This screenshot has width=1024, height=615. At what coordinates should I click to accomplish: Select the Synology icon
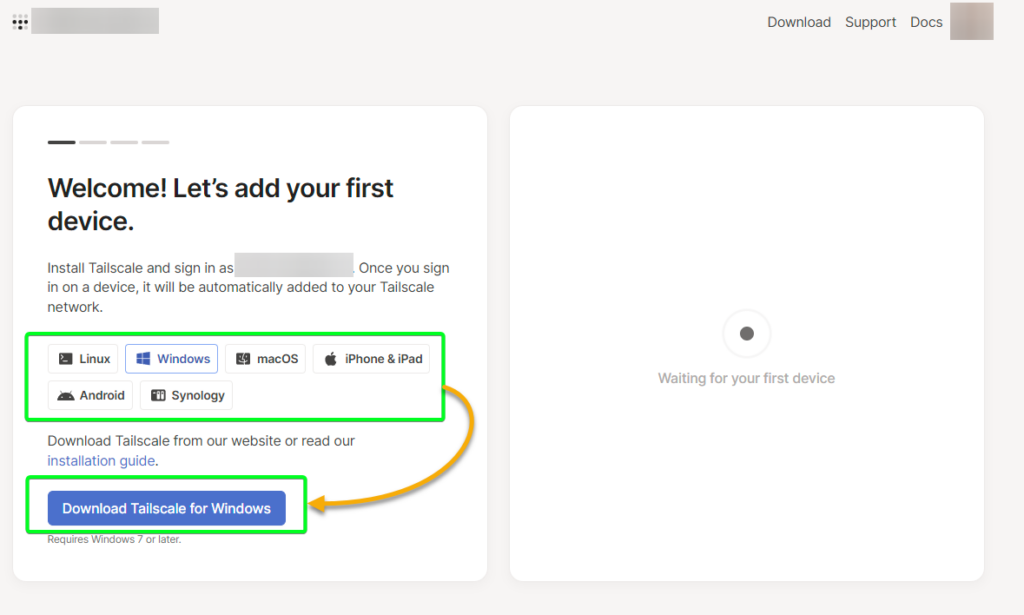click(x=158, y=395)
